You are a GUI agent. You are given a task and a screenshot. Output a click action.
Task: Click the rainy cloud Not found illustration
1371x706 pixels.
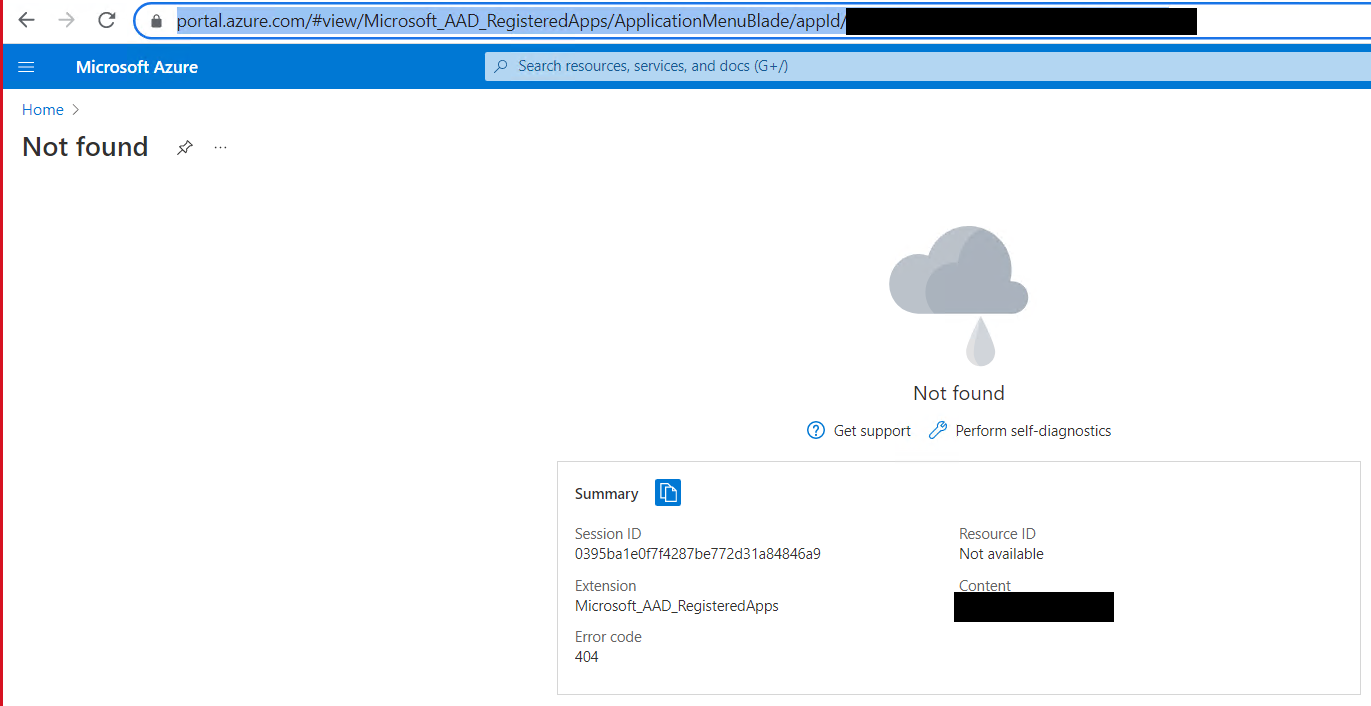[x=958, y=290]
